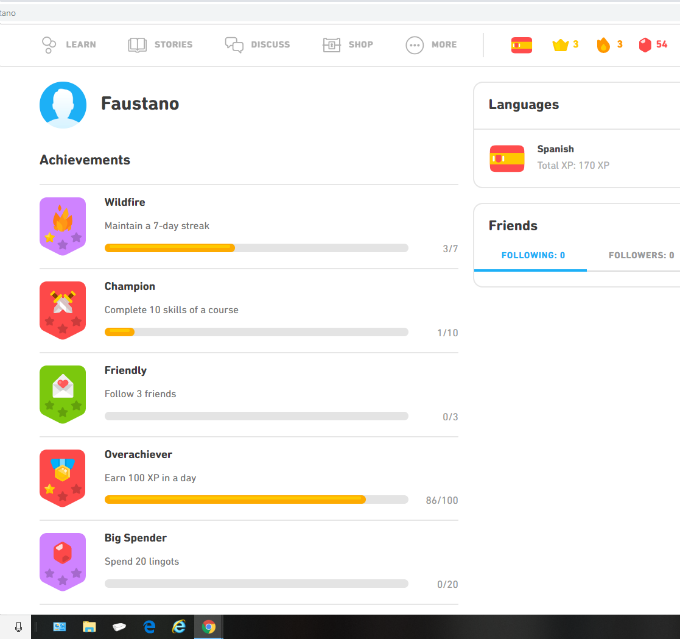The image size is (680, 639).
Task: Click 'Complete 10 skills of a course' text
Action: [x=171, y=310]
